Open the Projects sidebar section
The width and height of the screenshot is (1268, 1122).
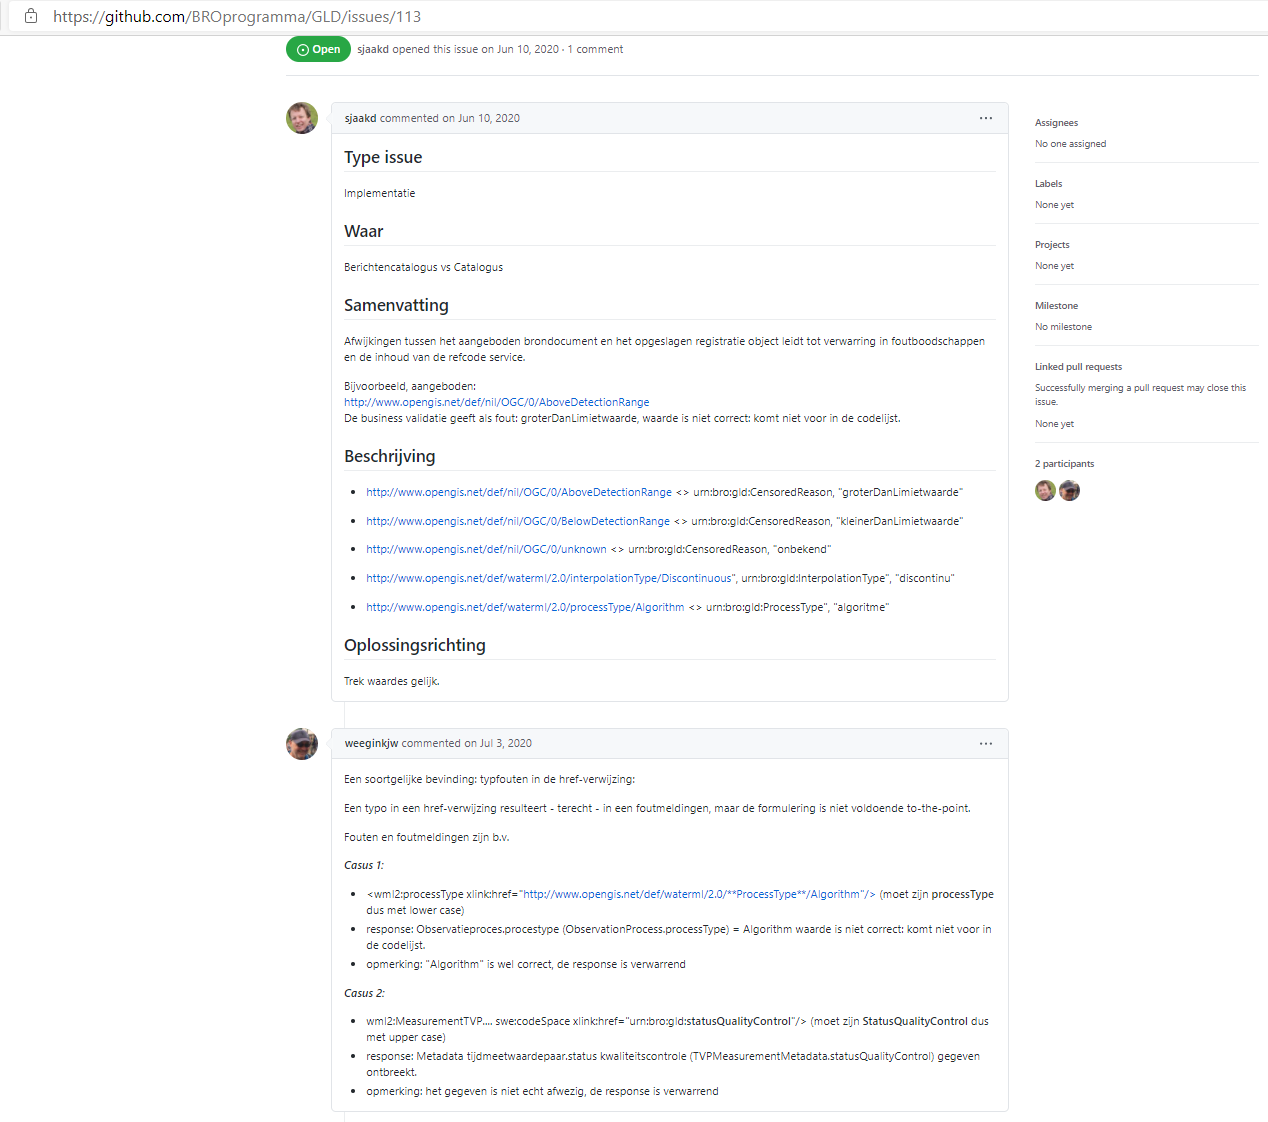point(1052,245)
